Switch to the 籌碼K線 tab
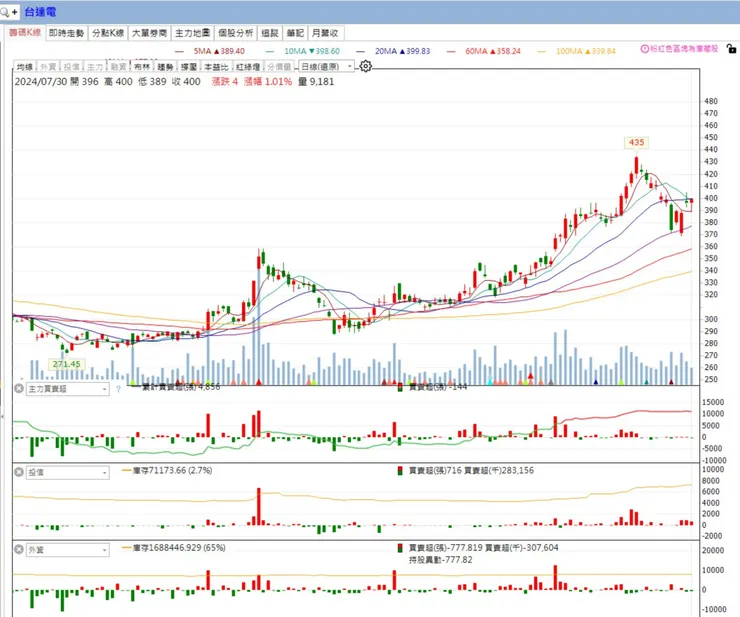Screen dimensions: 740x617 tap(25, 33)
